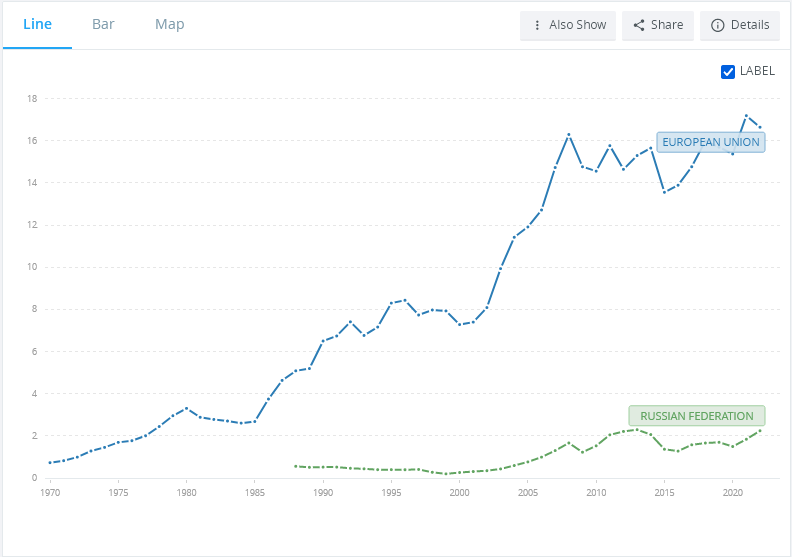792x557 pixels.
Task: Click the European Union 2008 peak point
Action: pos(569,134)
